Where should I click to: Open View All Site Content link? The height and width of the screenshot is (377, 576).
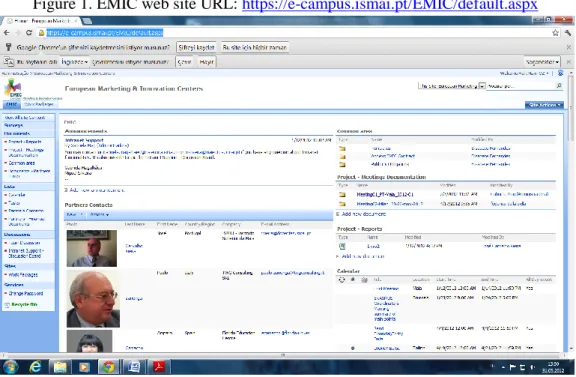coord(25,118)
